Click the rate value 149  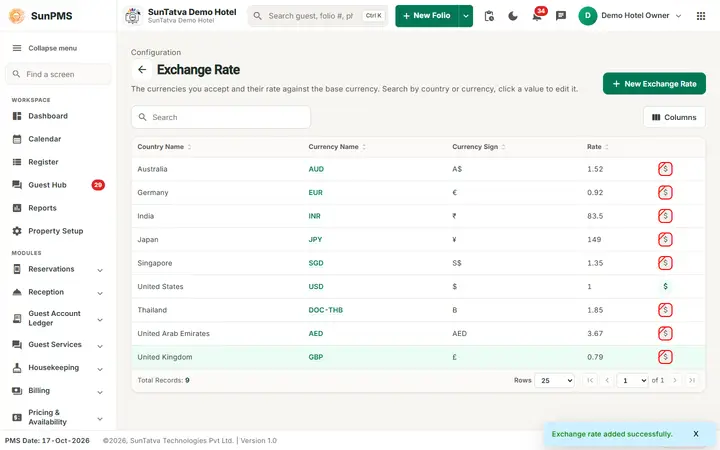pos(594,239)
